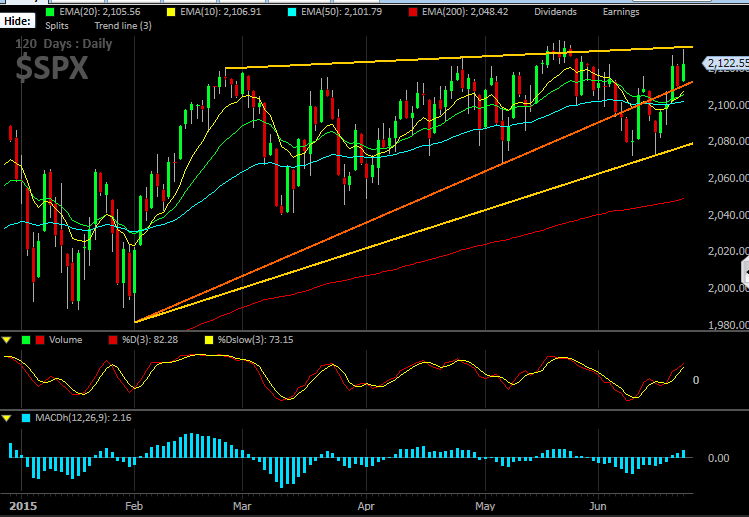Click the Feb label on the time axis
The image size is (749, 517).
pos(134,506)
